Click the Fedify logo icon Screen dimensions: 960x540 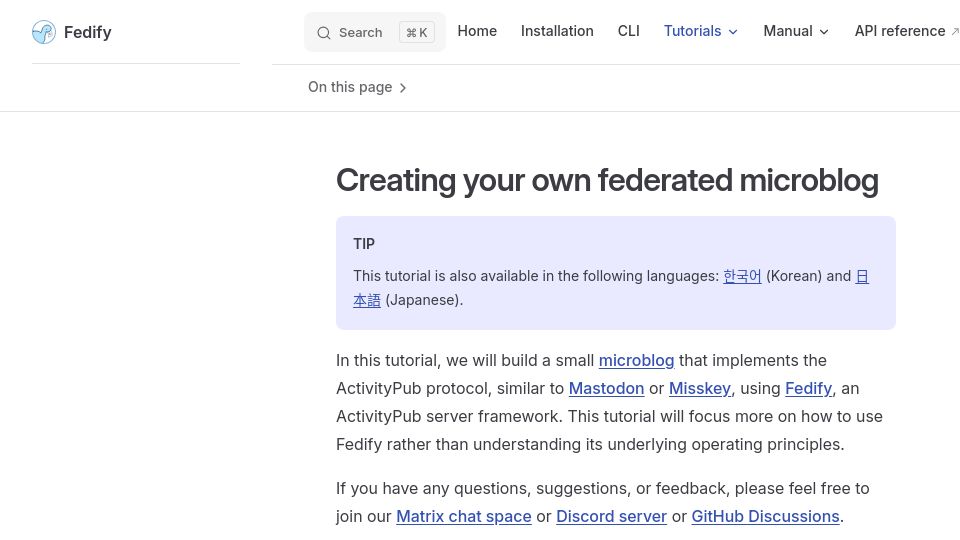43,32
